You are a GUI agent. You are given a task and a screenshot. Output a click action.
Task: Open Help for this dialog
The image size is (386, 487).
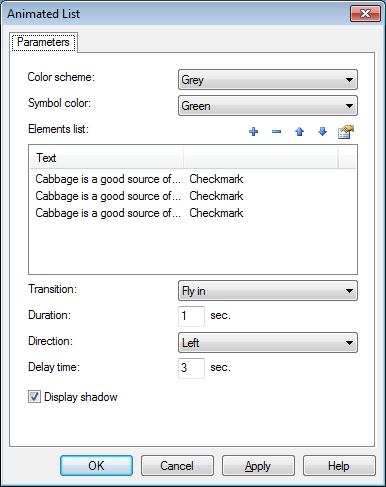[339, 465]
